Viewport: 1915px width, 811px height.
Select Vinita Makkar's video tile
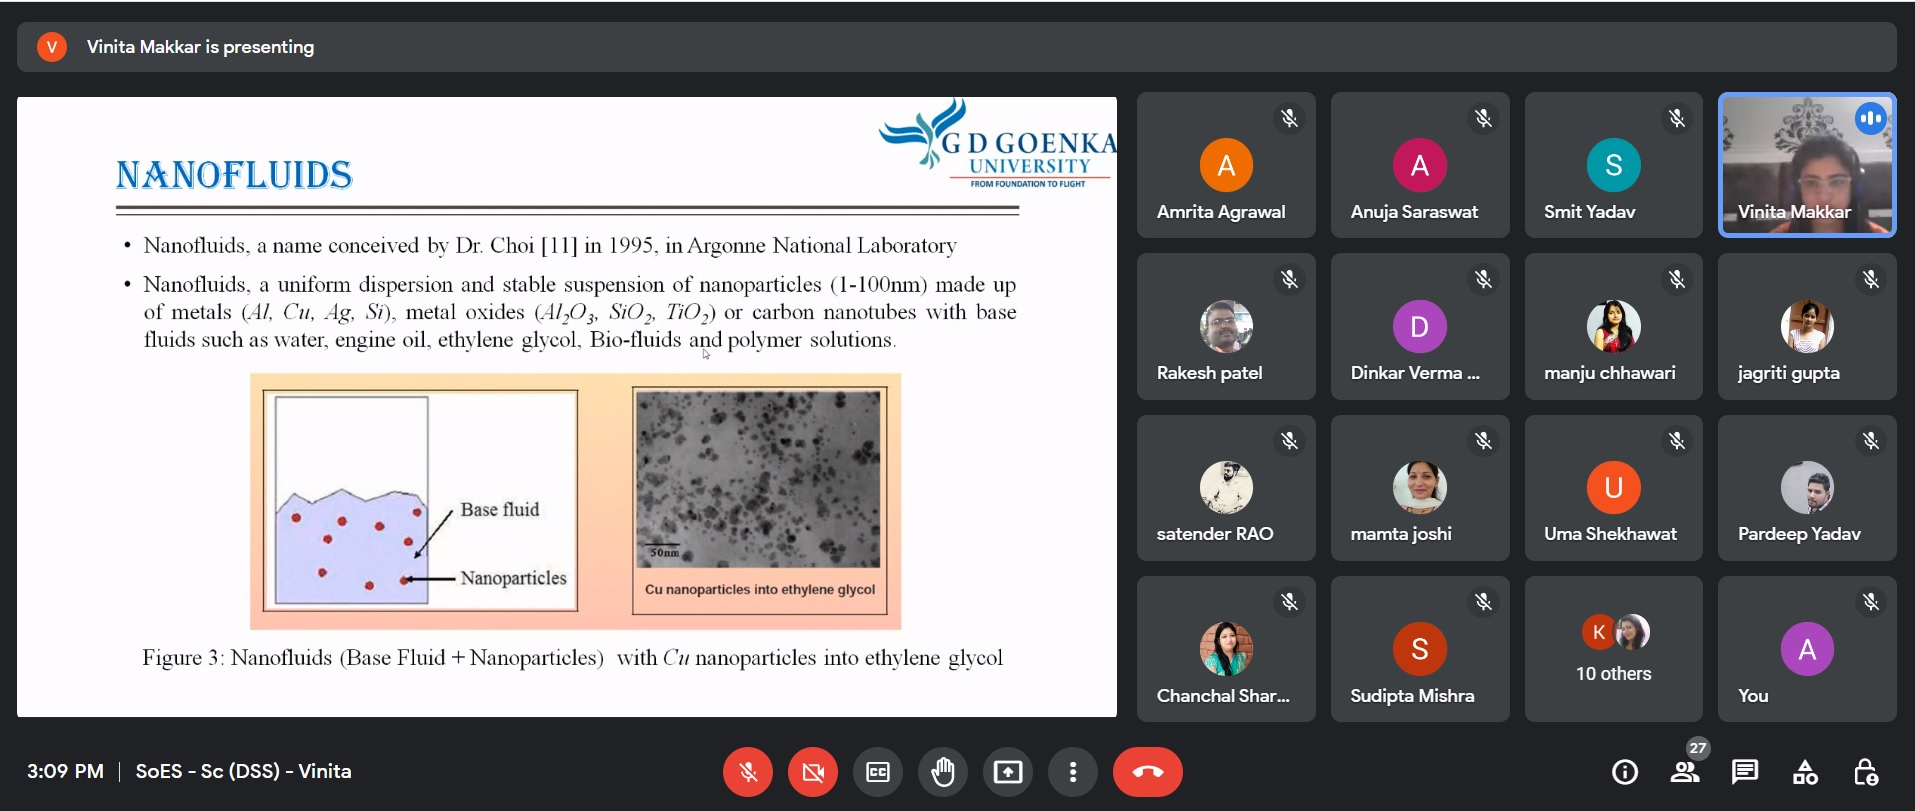tap(1806, 165)
